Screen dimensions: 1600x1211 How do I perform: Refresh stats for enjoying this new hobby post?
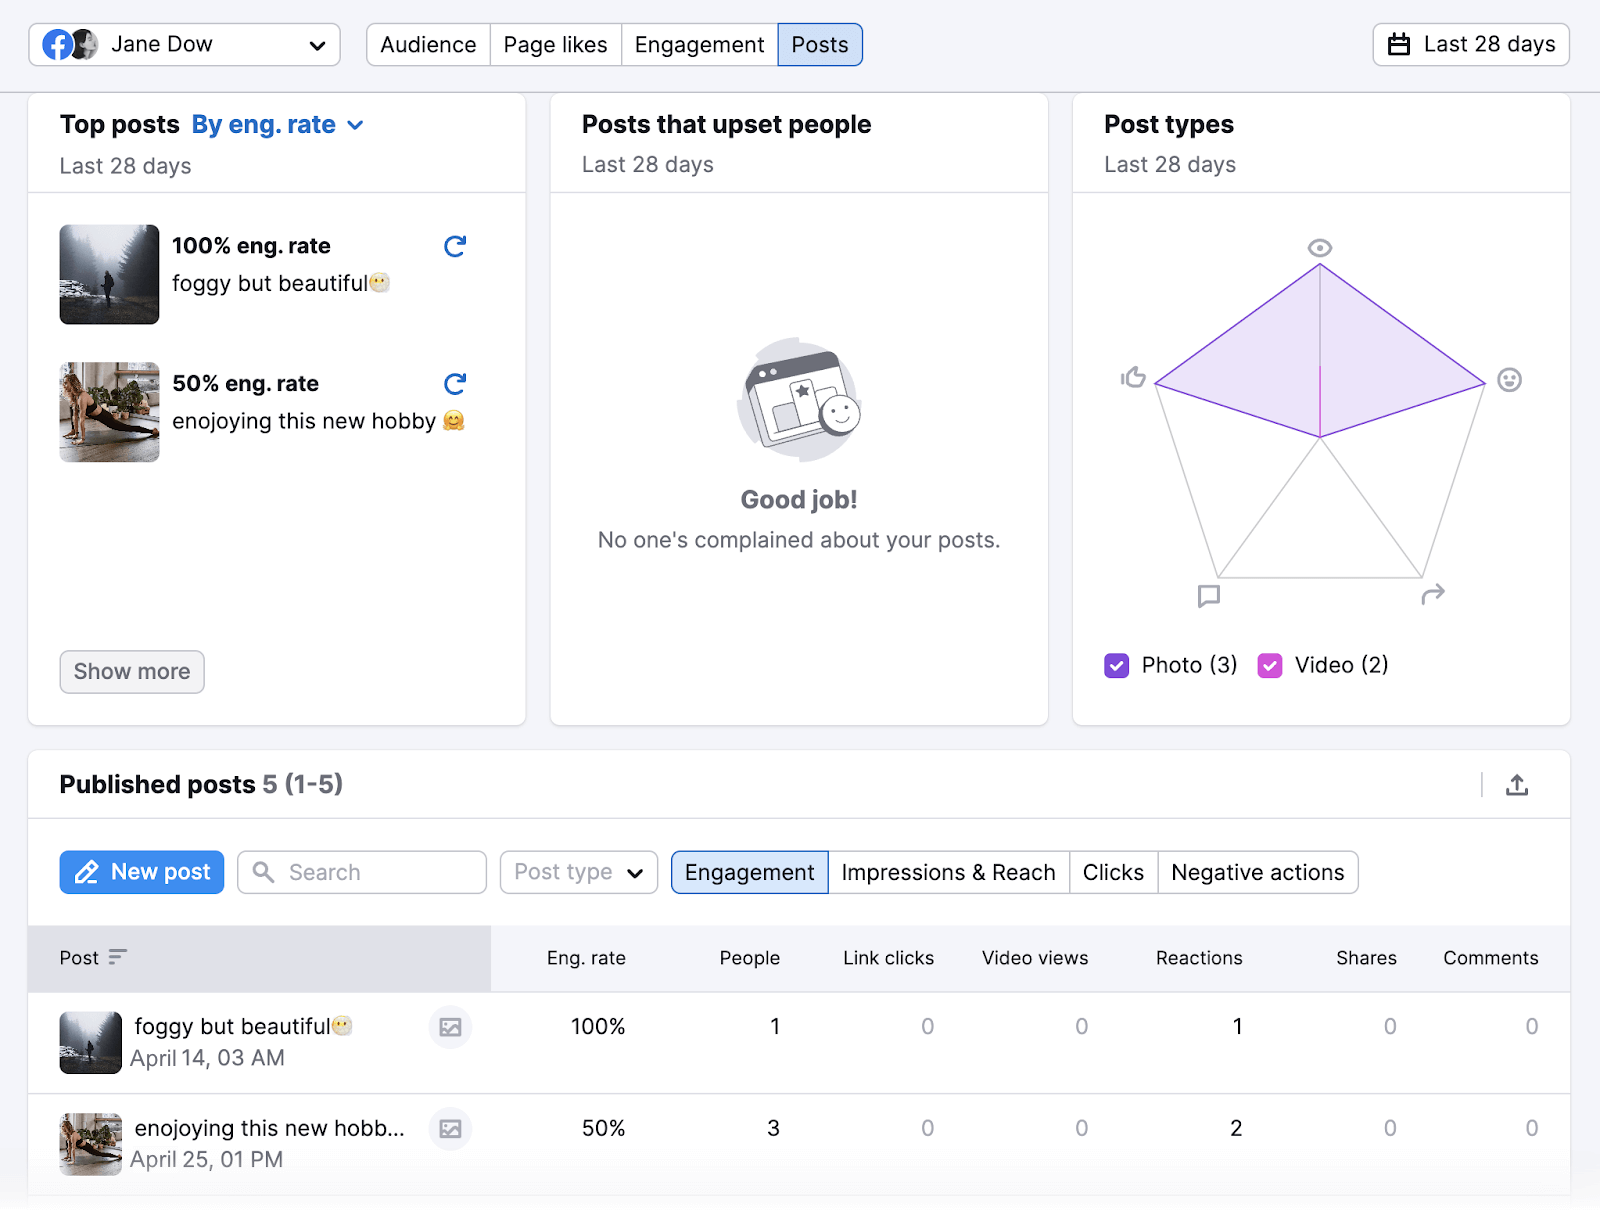coord(455,383)
